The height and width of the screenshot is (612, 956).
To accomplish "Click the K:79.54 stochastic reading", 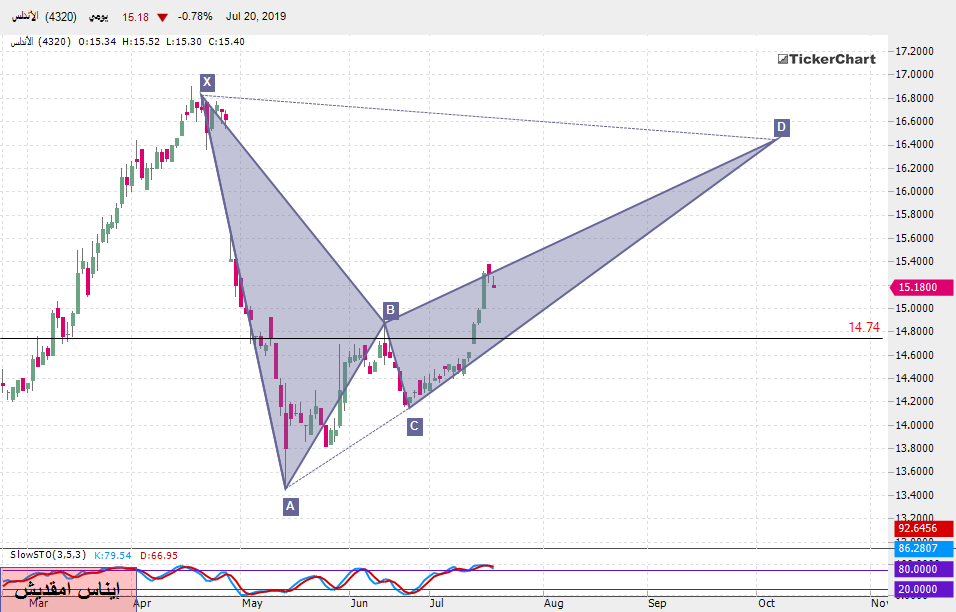I will point(114,554).
